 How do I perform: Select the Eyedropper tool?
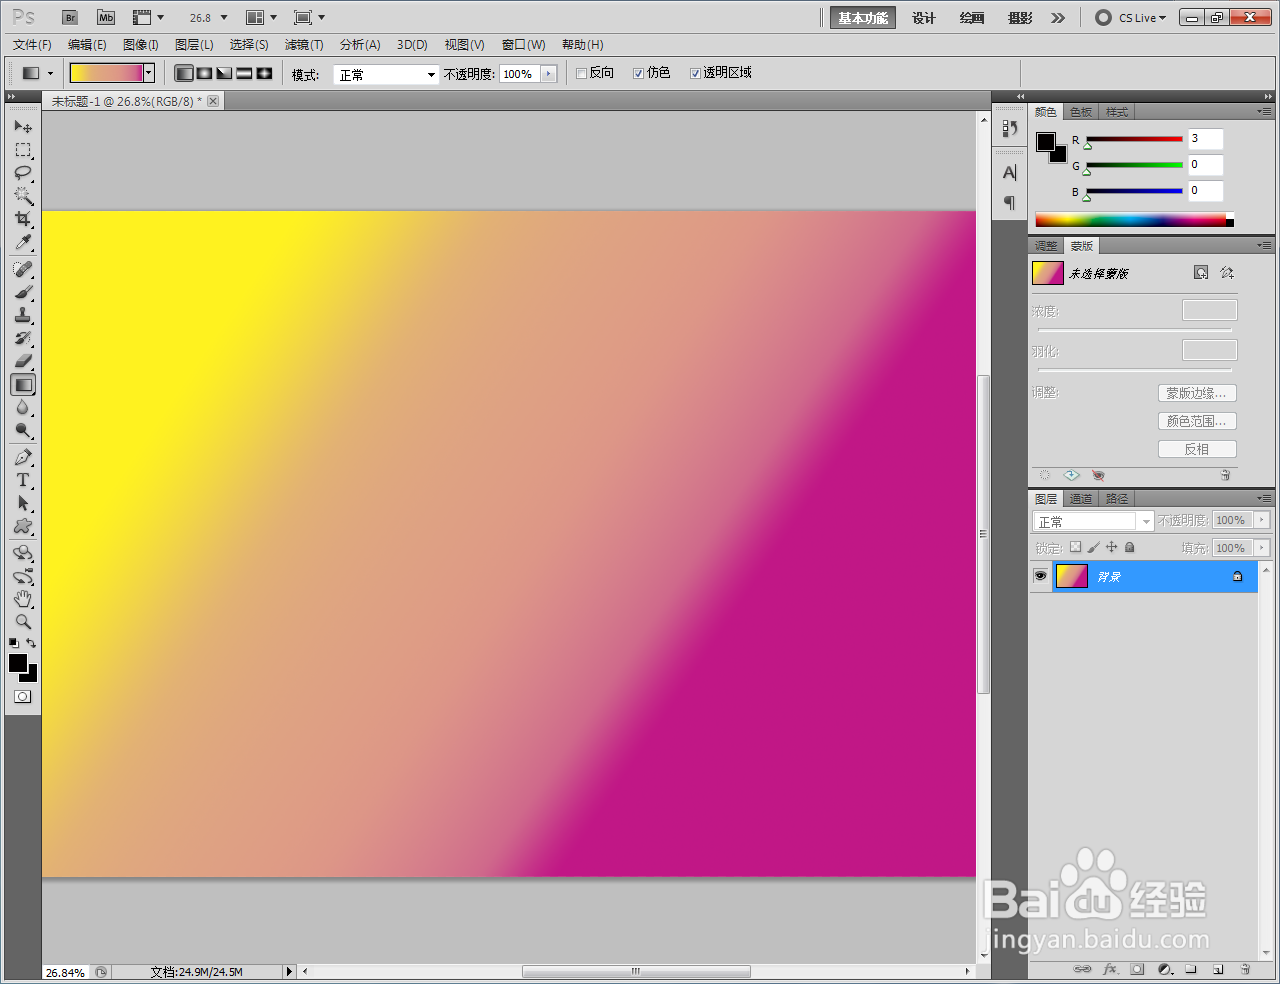tap(23, 242)
